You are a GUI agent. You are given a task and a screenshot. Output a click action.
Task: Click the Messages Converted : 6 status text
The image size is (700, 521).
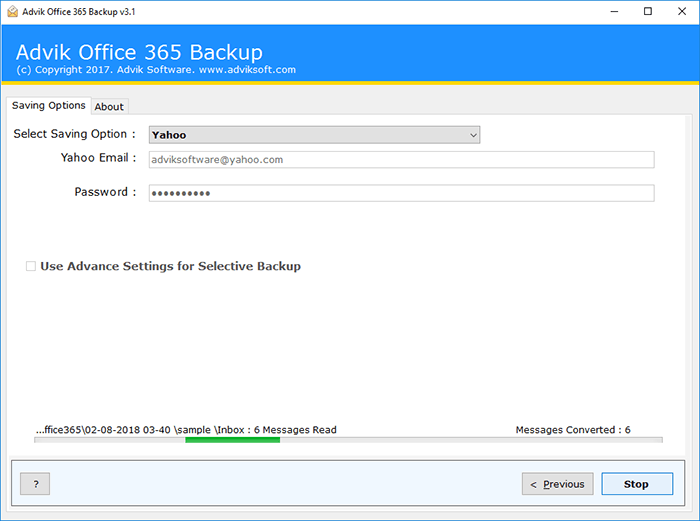tap(573, 430)
